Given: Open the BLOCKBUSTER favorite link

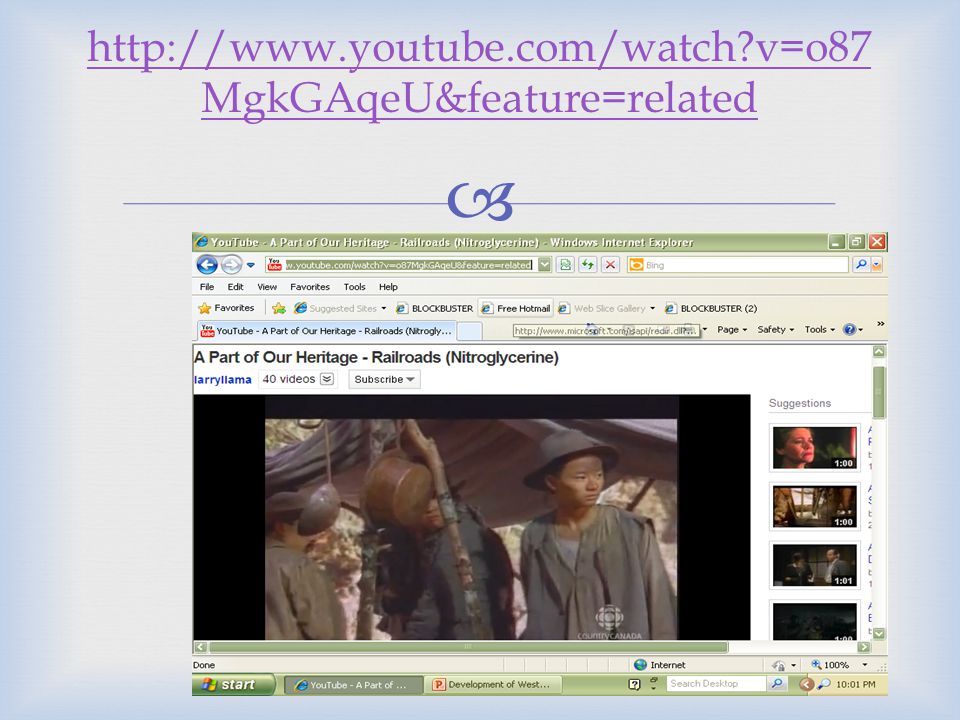Looking at the screenshot, I should 435,308.
